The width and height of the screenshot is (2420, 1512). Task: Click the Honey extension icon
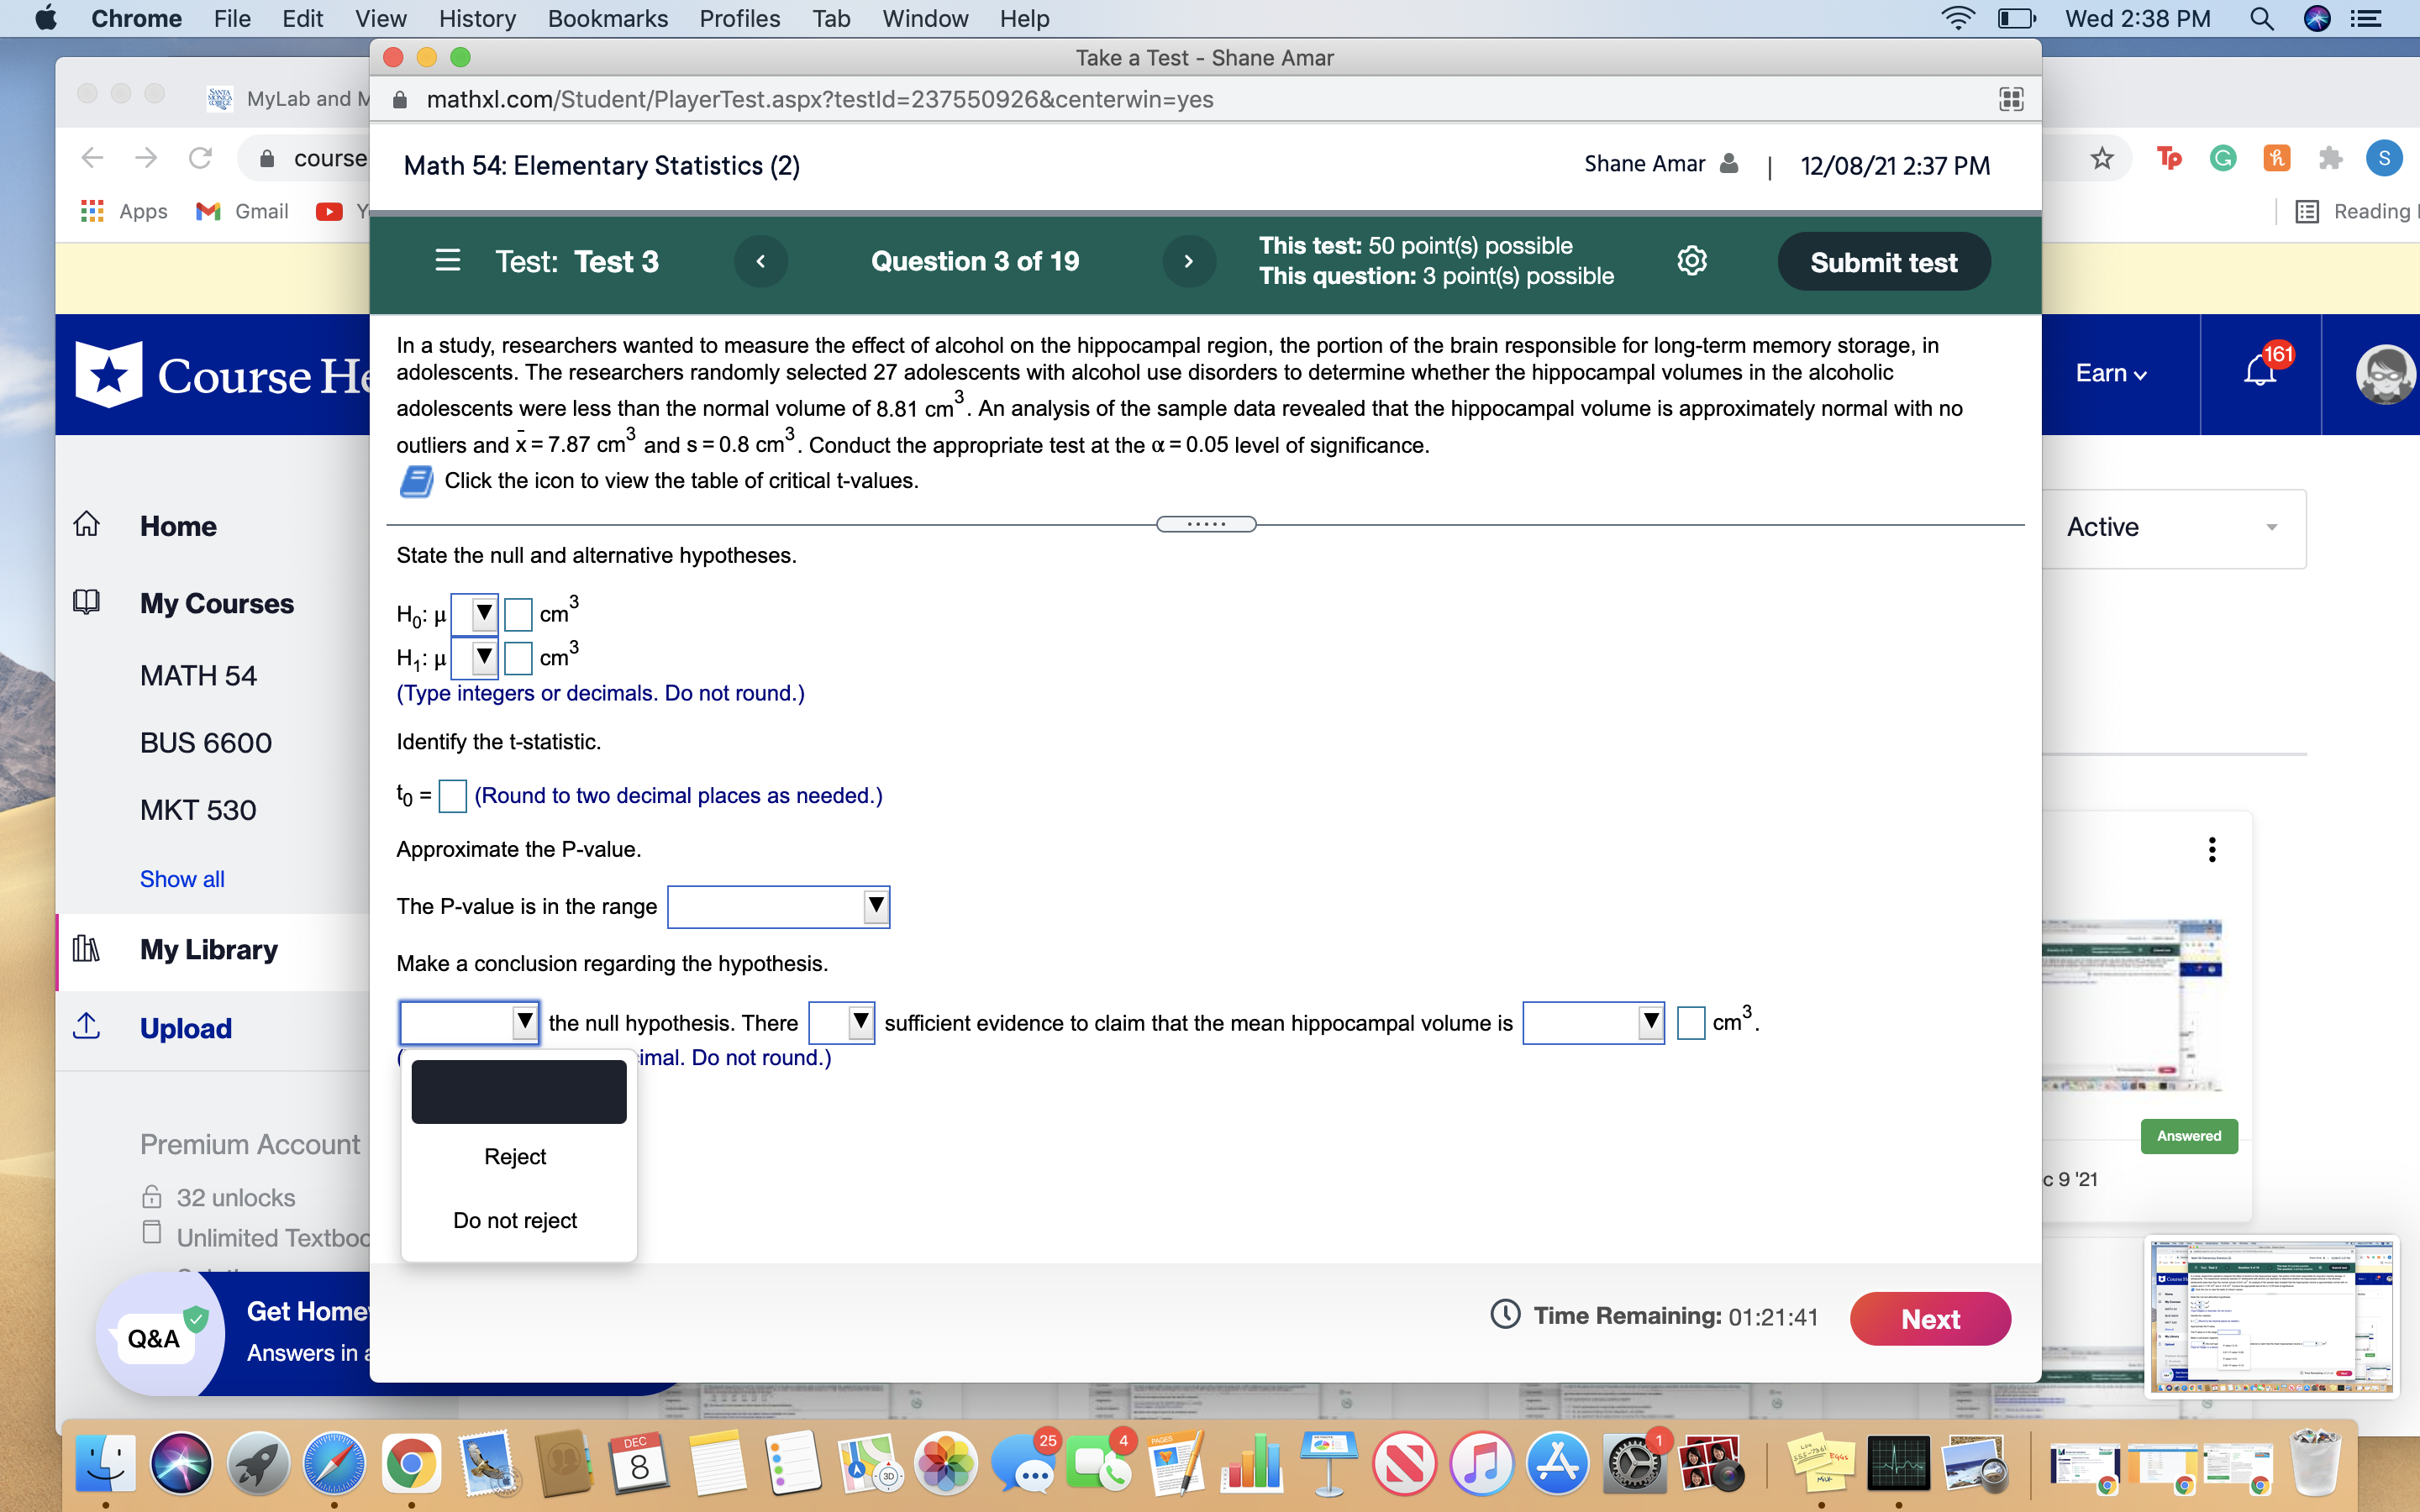click(2276, 157)
